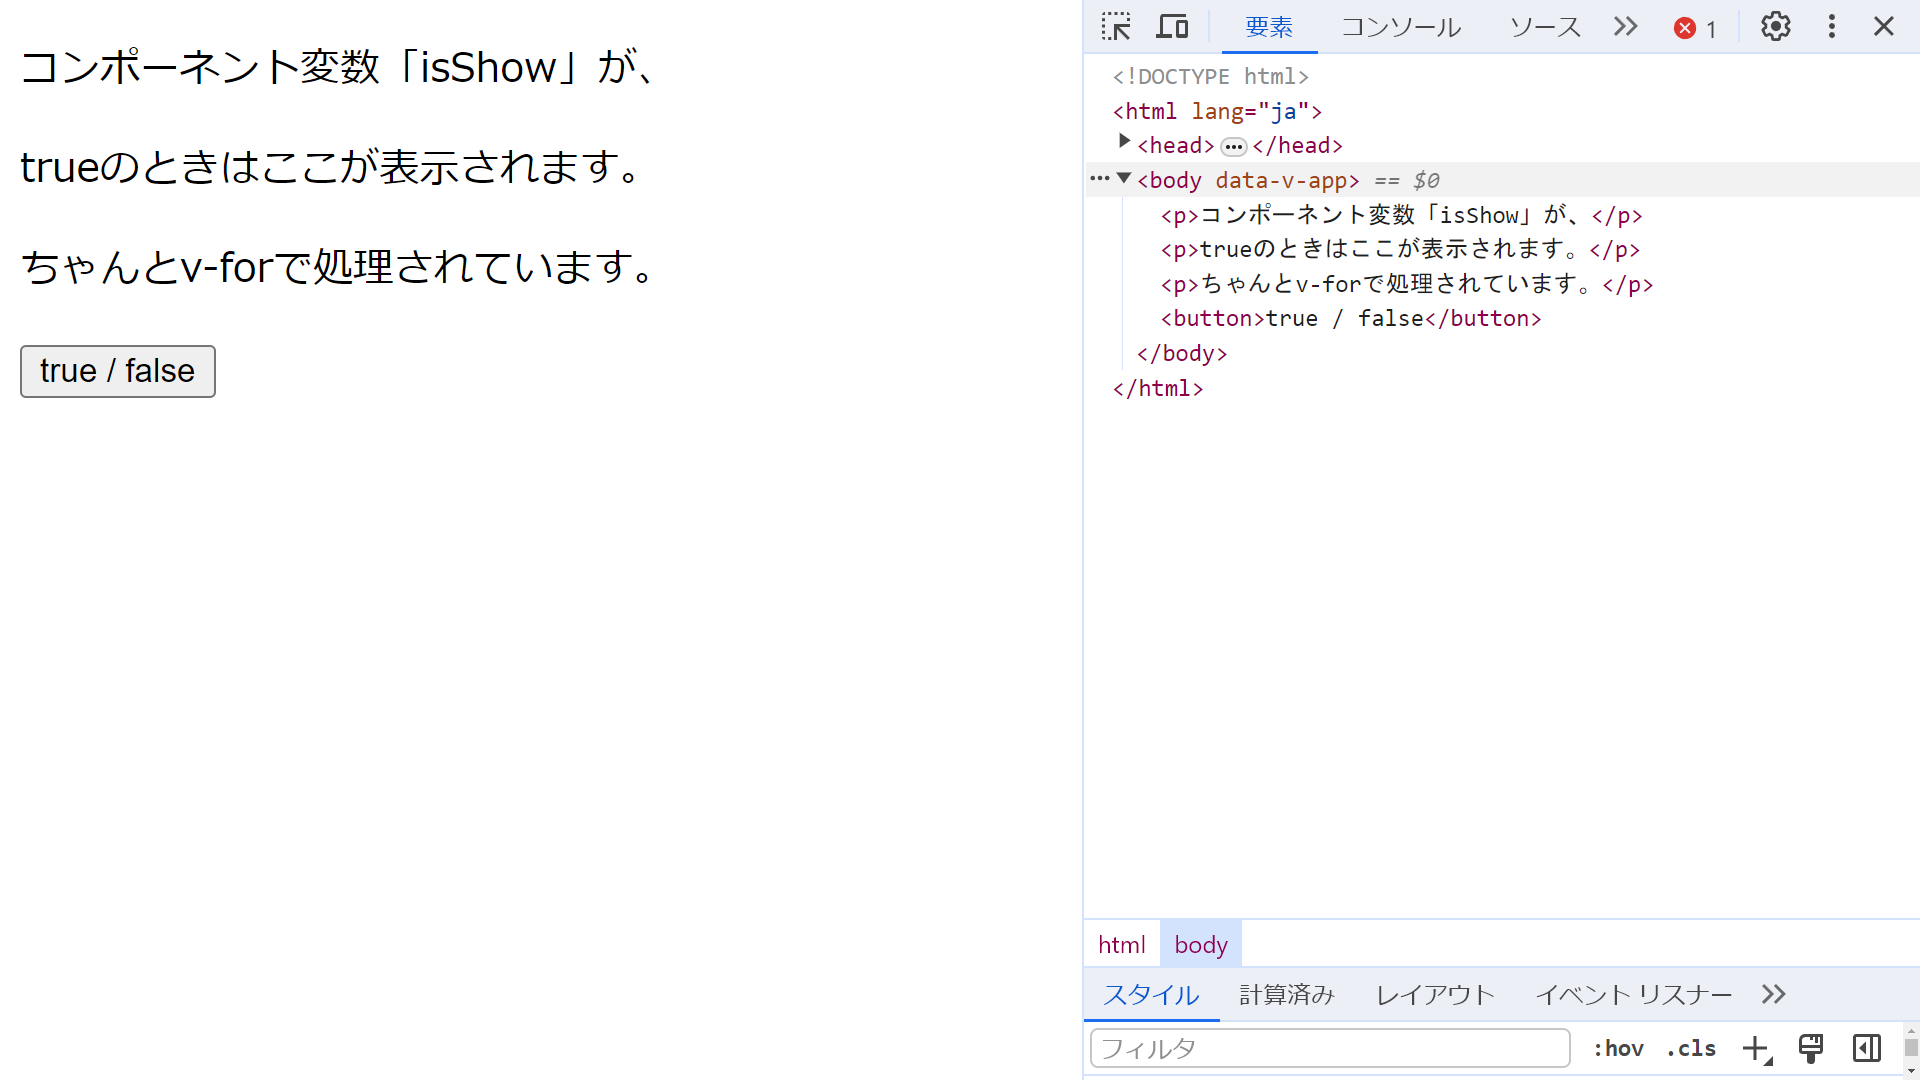Click the フィルタ styles filter field

click(x=1329, y=1048)
